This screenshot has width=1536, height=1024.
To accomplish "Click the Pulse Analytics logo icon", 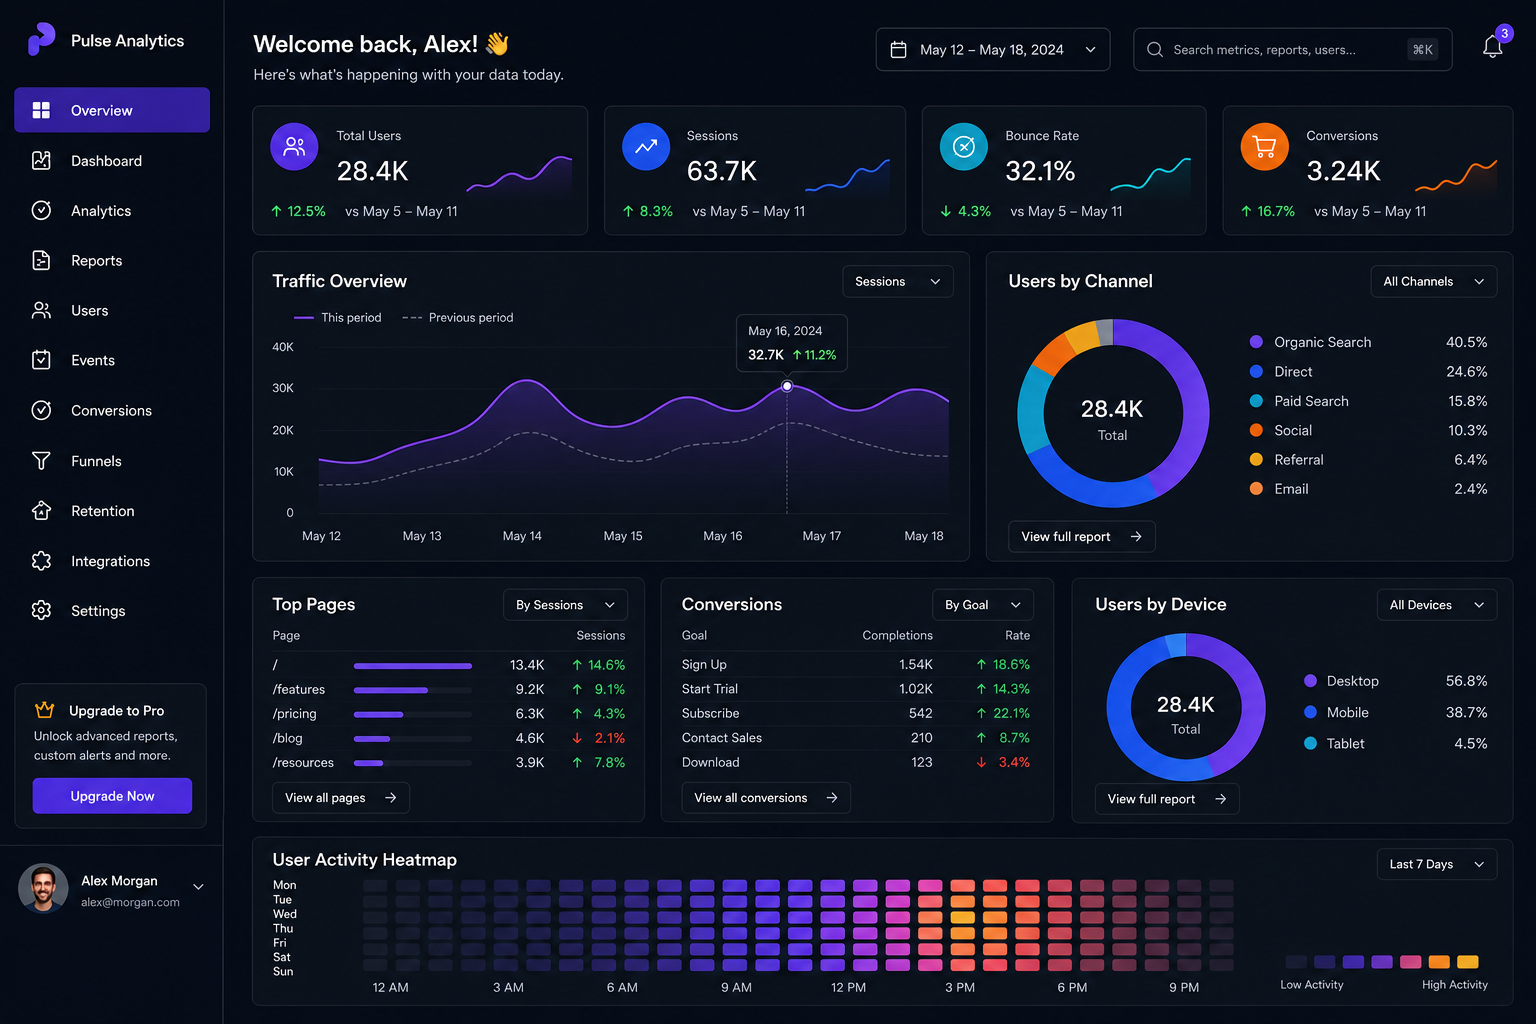I will [41, 39].
